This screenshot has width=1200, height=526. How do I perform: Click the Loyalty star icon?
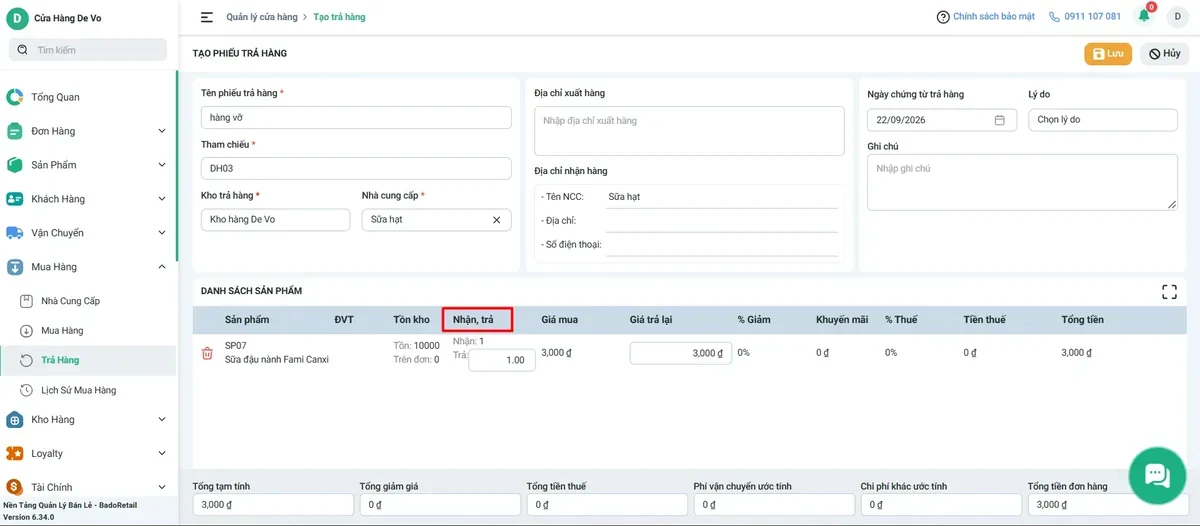click(15, 454)
